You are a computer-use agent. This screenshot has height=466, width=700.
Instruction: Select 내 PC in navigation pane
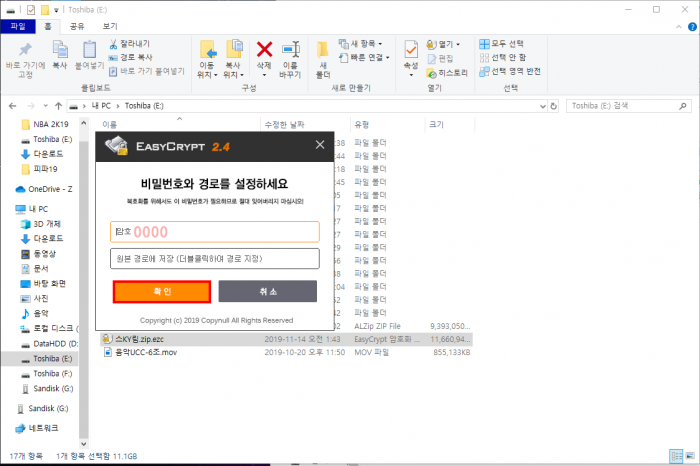coord(32,209)
